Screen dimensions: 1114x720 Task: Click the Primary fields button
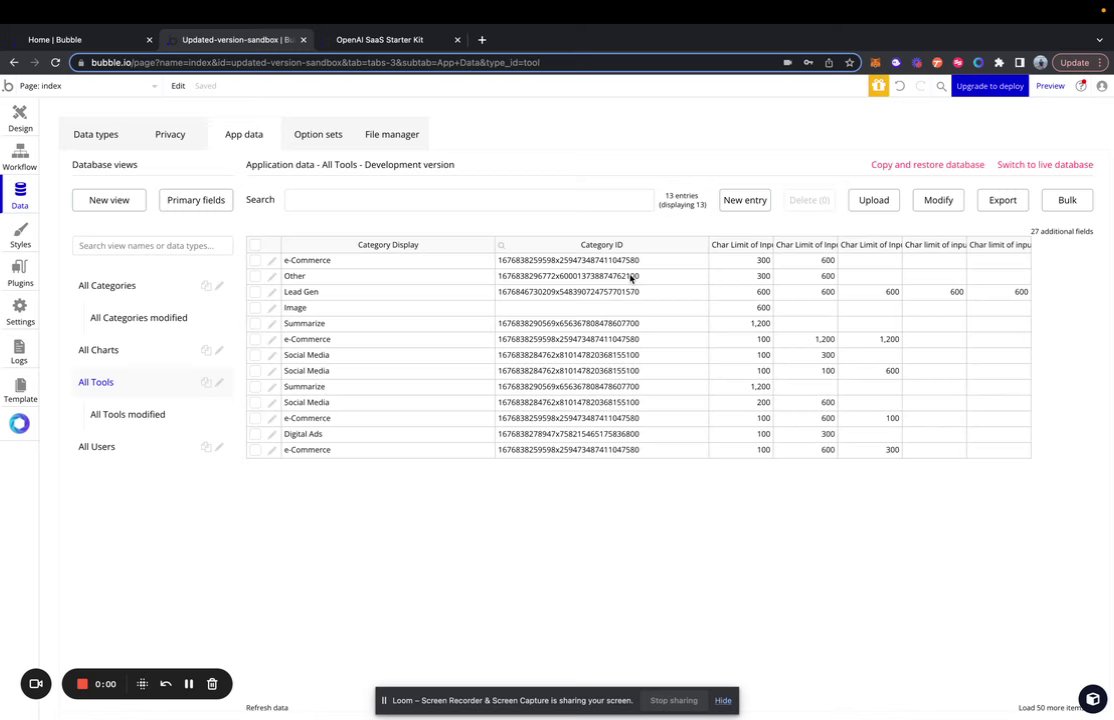tap(196, 200)
